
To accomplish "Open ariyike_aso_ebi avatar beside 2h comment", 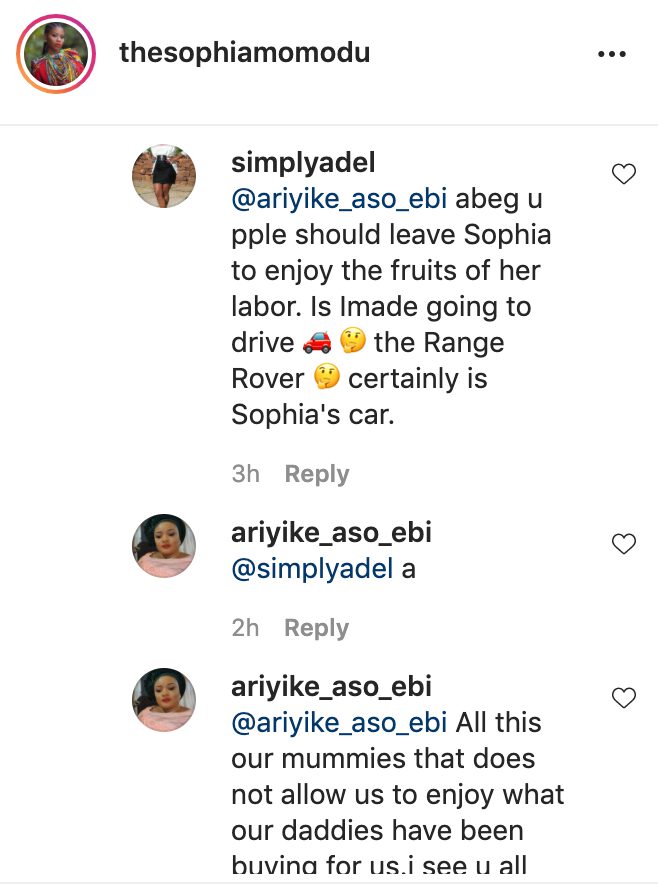I will coord(164,546).
